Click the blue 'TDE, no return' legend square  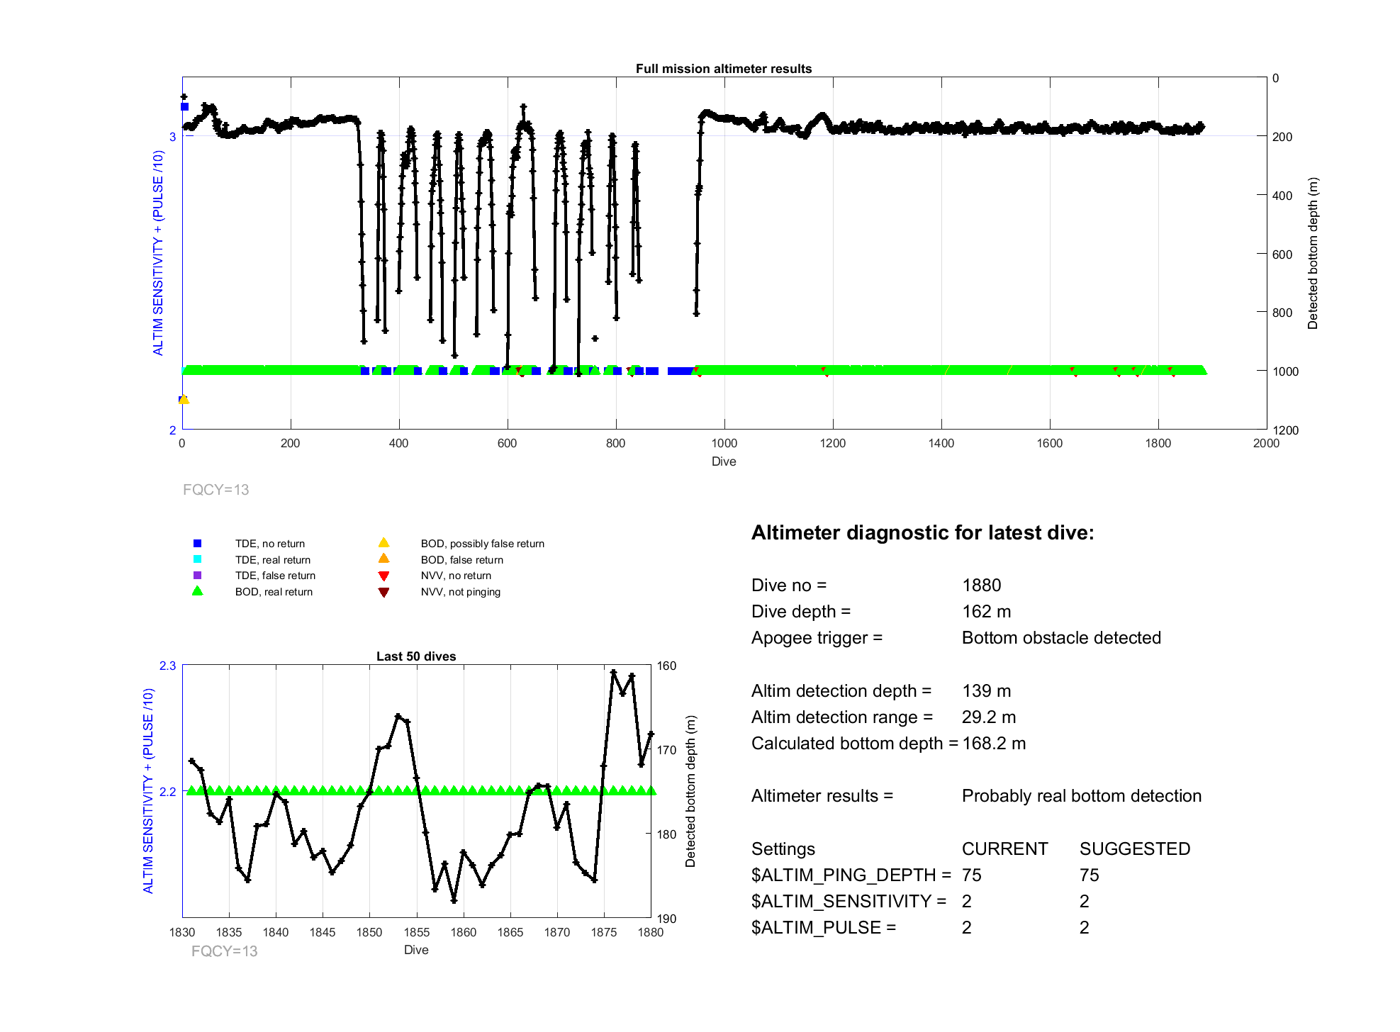[x=197, y=544]
